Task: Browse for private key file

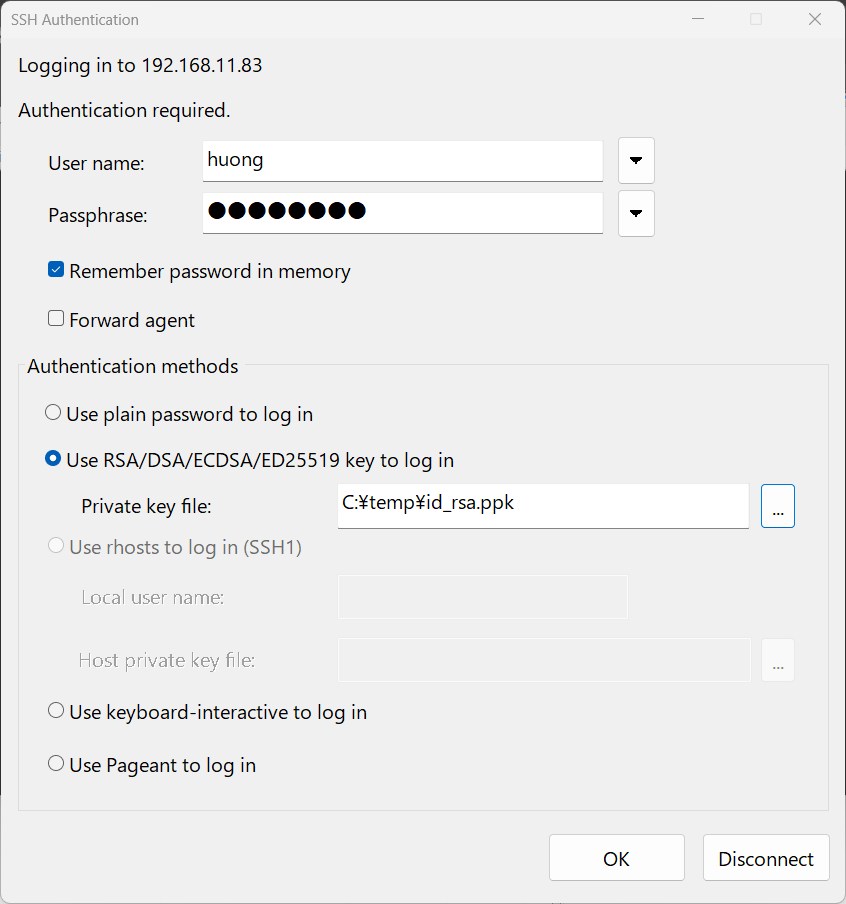Action: (777, 506)
